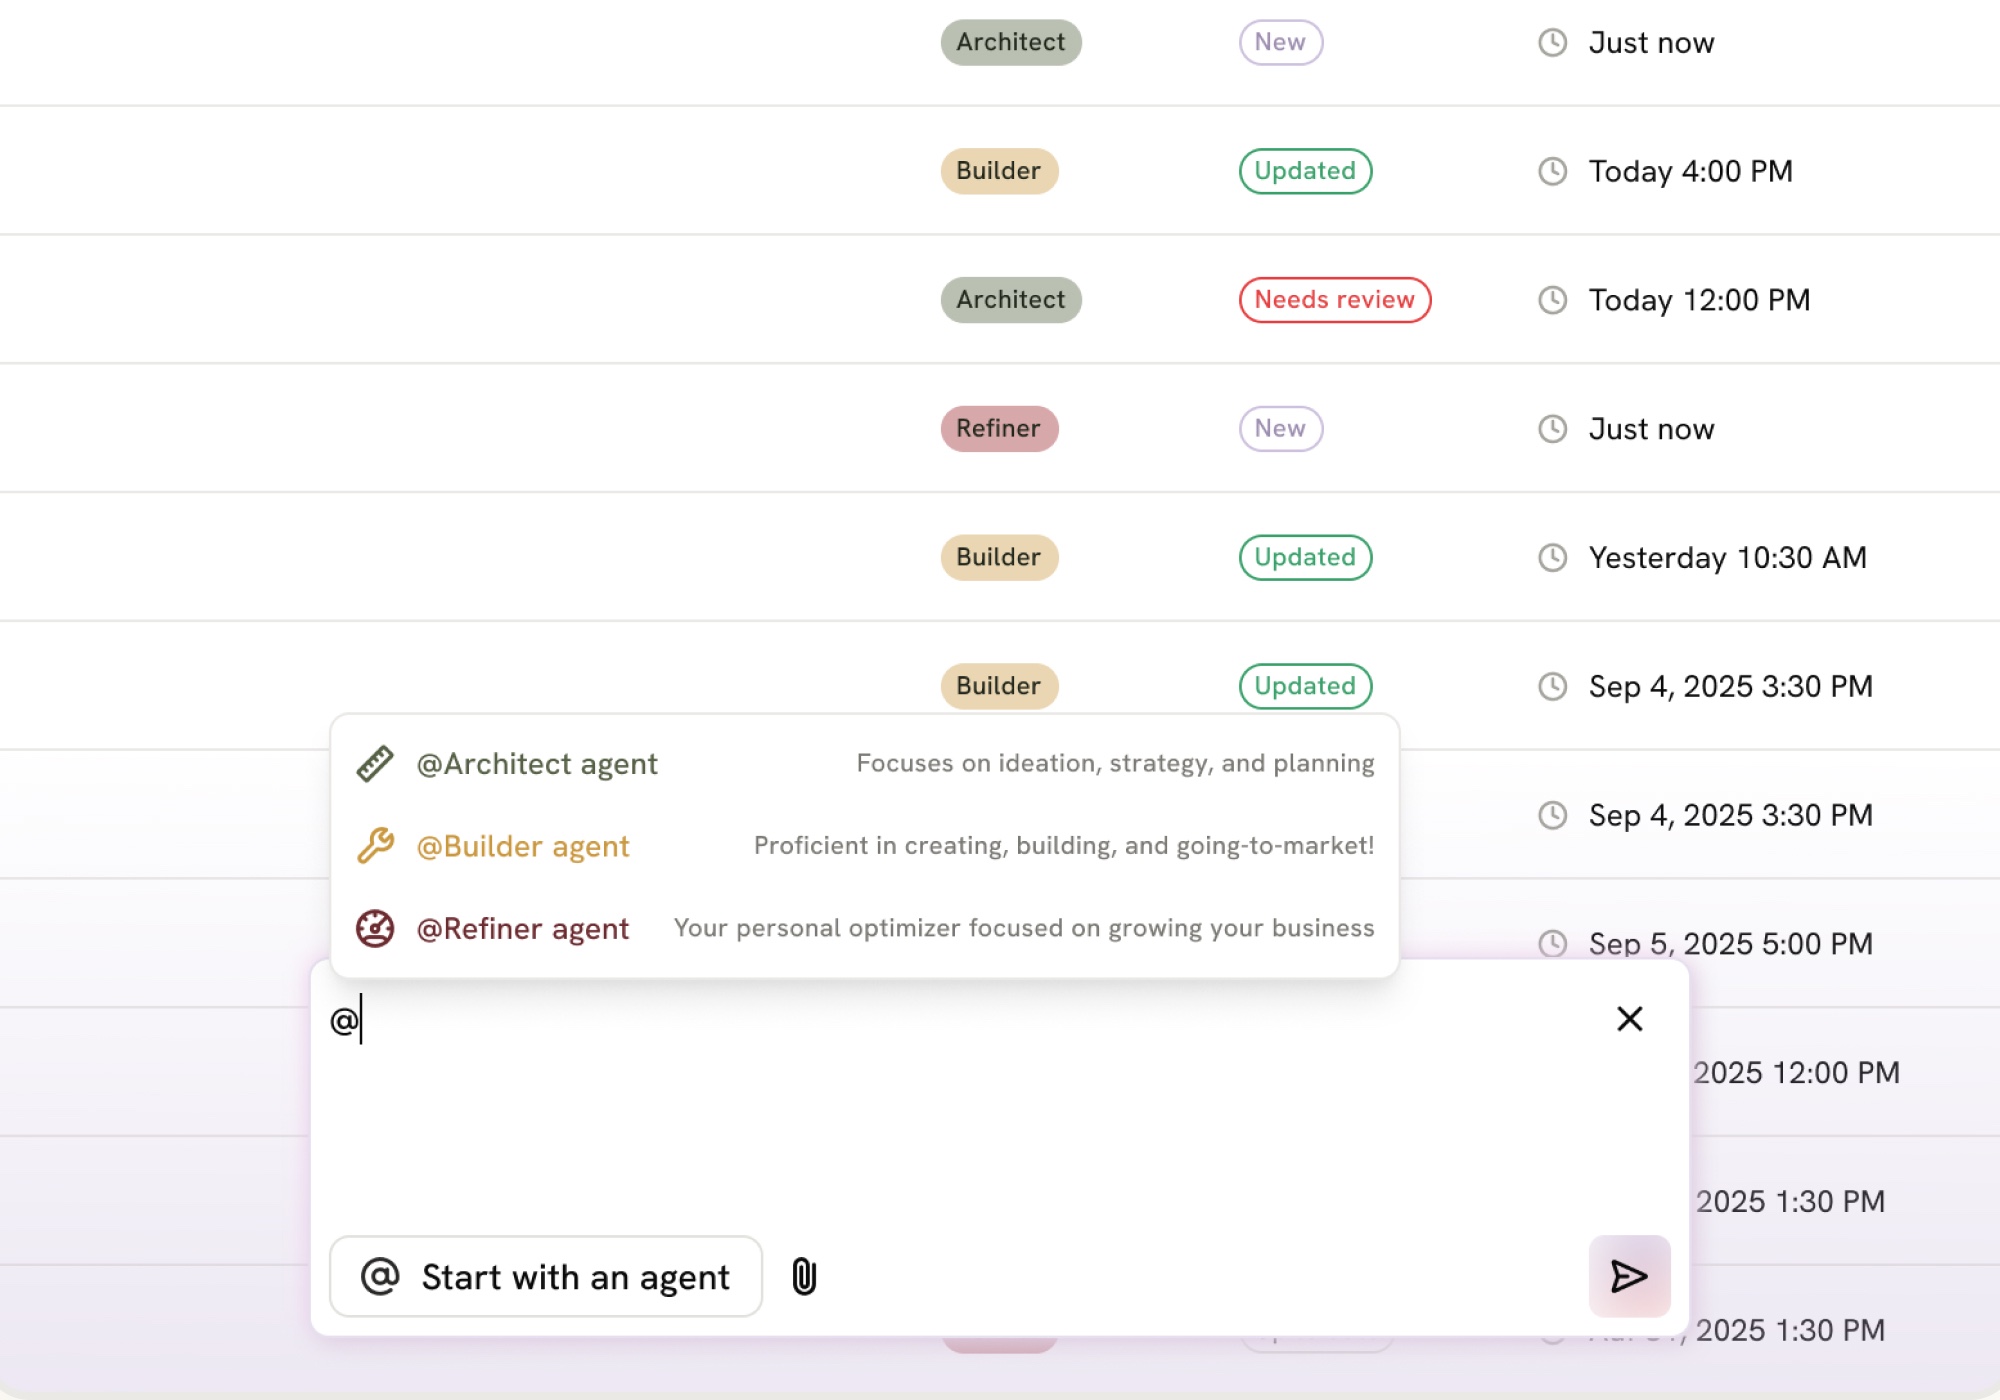The image size is (2000, 1400).
Task: Choose @Builder agent from the mention menu
Action: pos(523,846)
